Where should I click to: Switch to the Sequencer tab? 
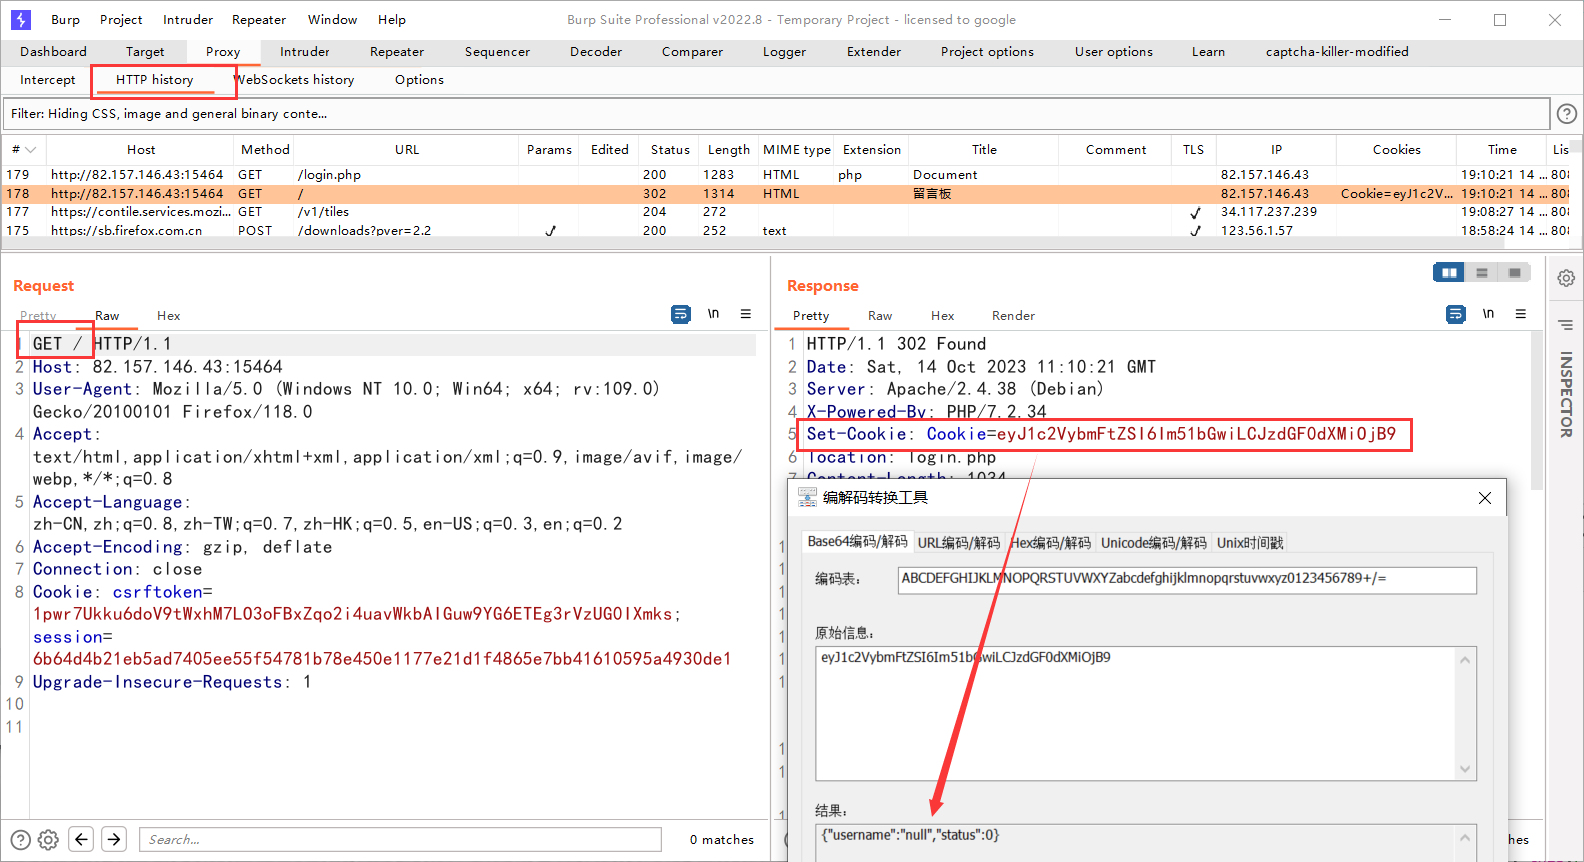[497, 51]
